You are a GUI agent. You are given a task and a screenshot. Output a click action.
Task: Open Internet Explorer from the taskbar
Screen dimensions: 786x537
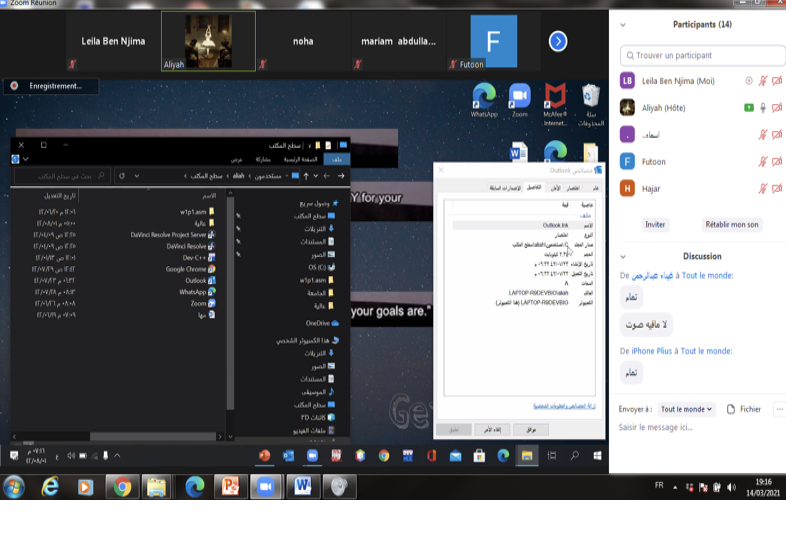pyautogui.click(x=50, y=486)
